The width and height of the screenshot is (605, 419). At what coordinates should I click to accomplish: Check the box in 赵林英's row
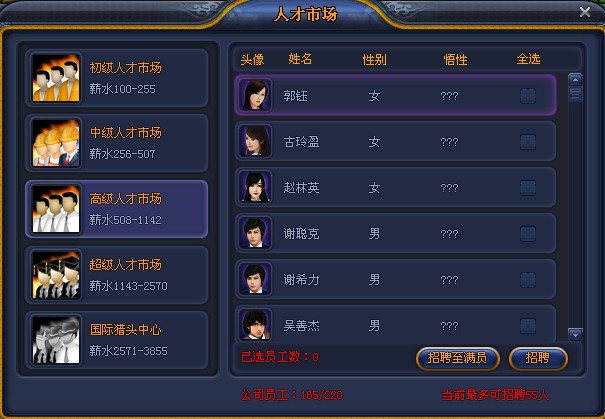(527, 188)
